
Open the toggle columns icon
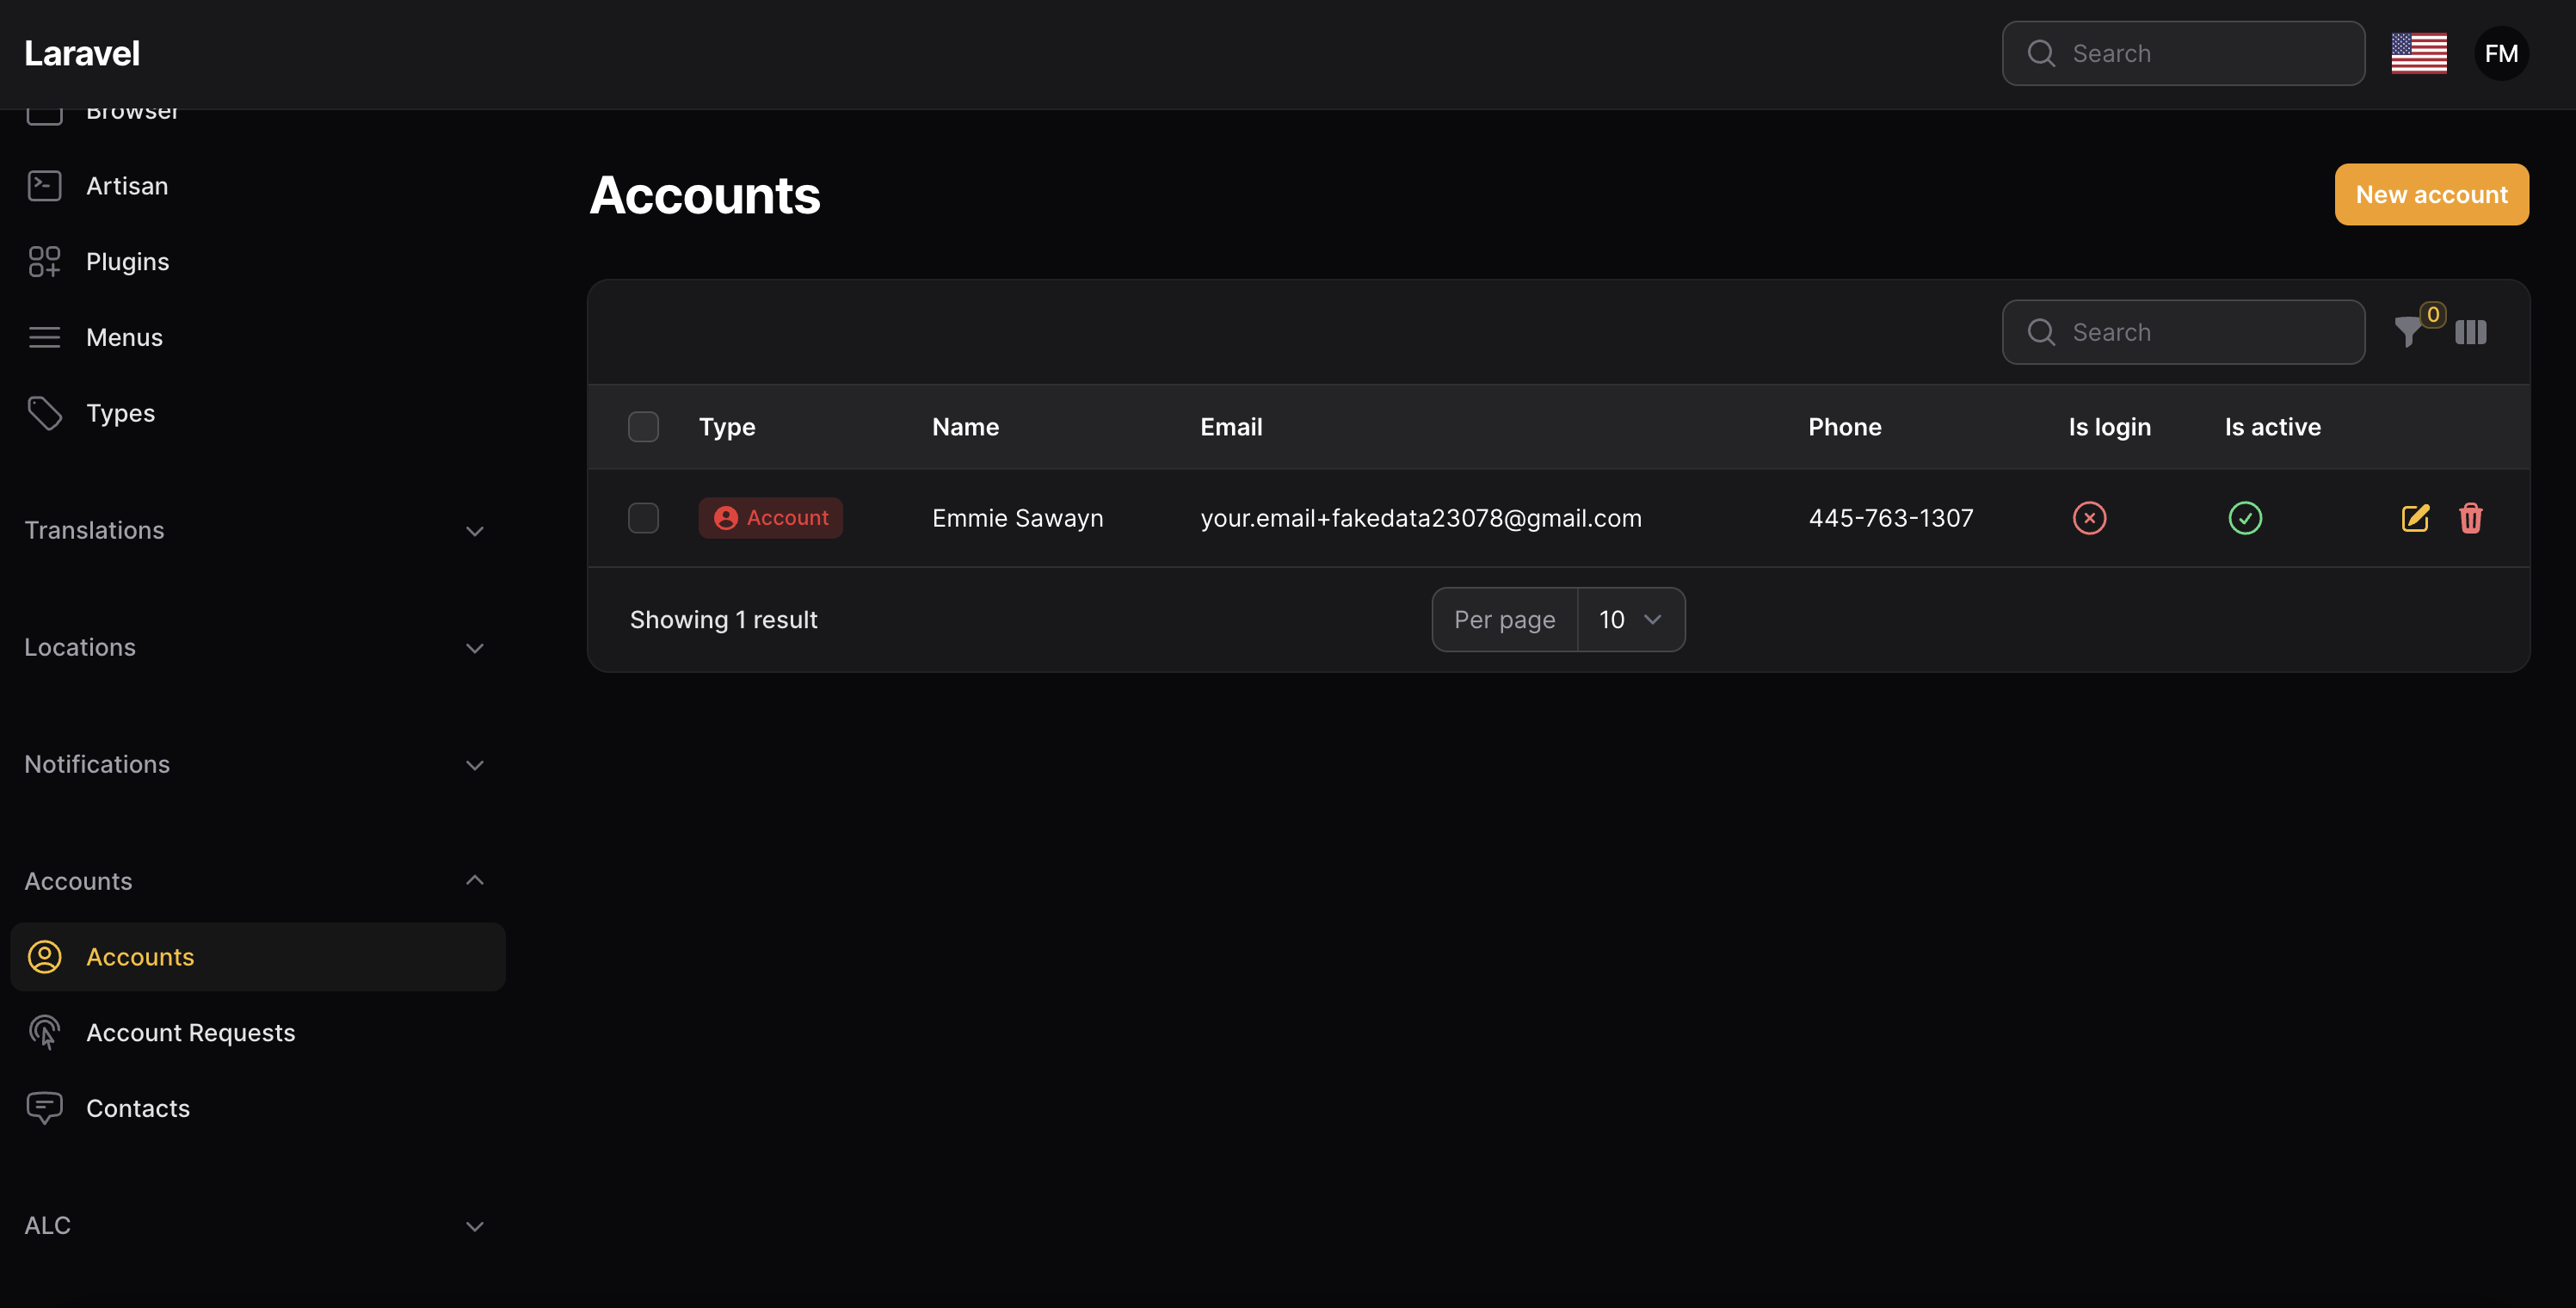pos(2470,332)
